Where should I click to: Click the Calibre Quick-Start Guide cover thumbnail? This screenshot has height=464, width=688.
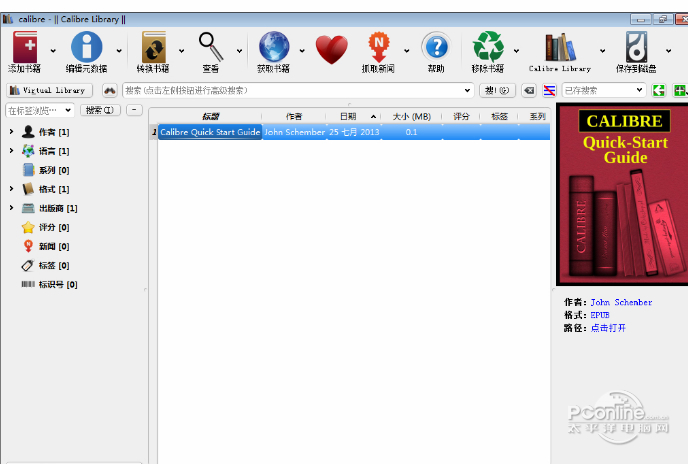621,194
